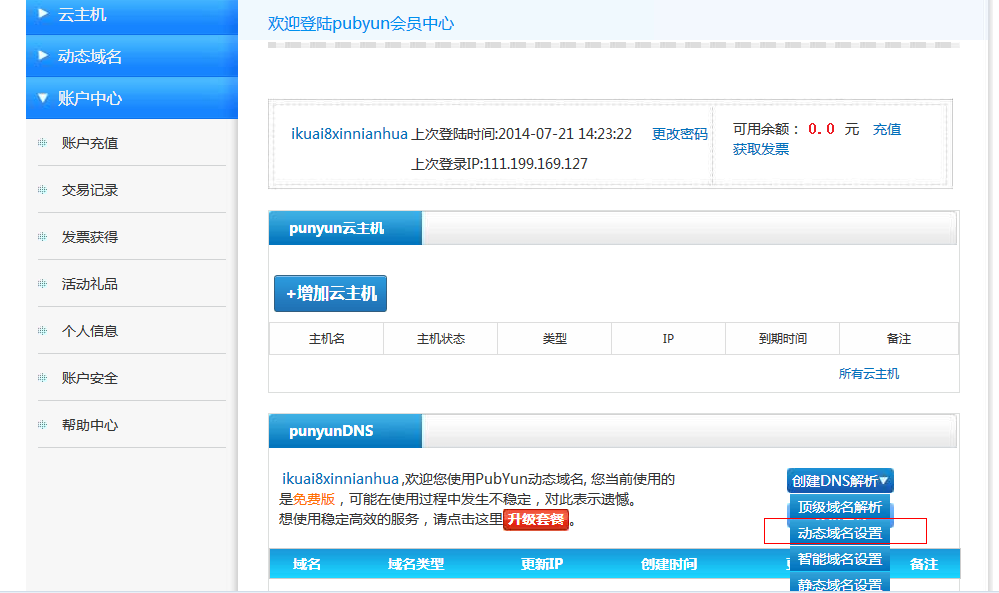
Task: Click ikuai8xinnianhua in the DNS welcome text
Action: (x=340, y=479)
